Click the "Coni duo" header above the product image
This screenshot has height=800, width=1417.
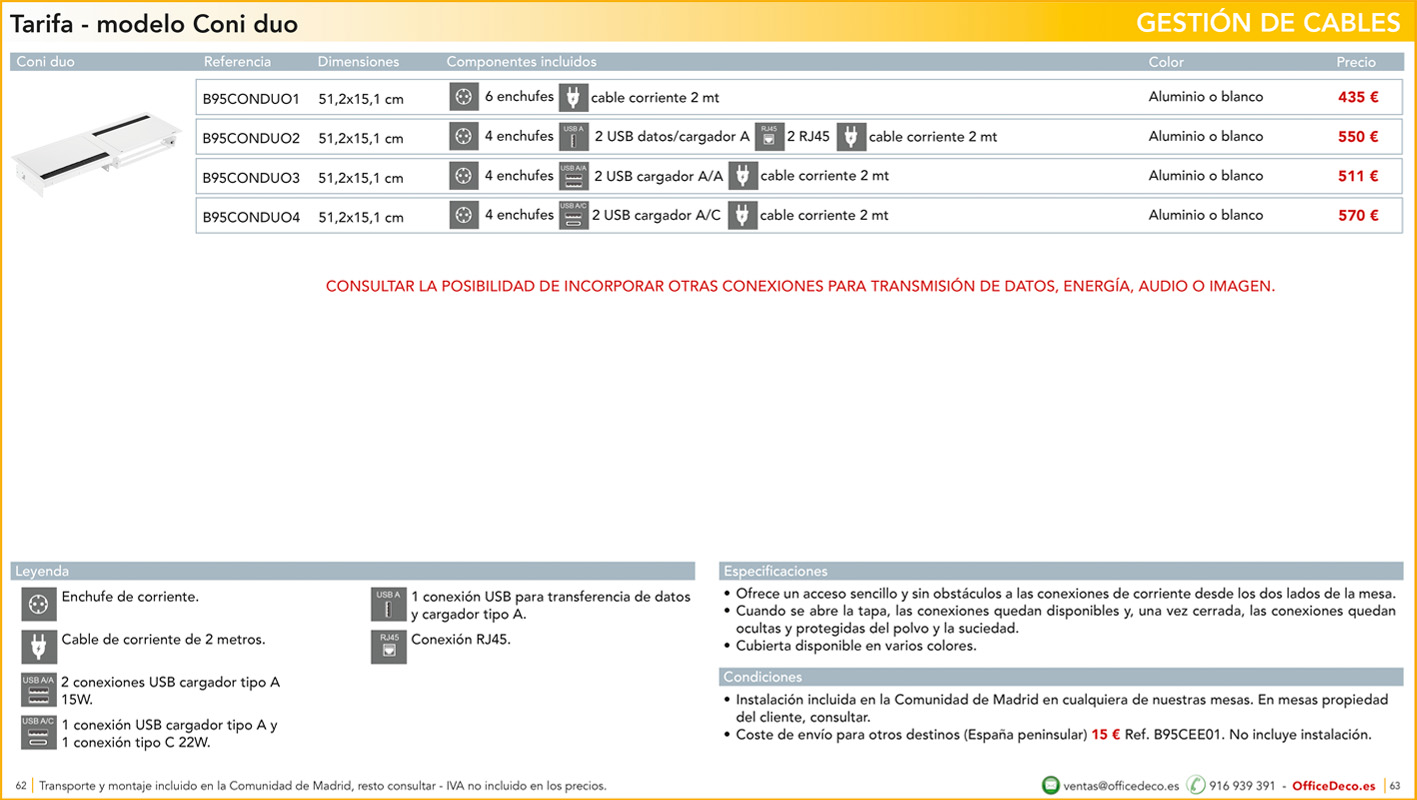pyautogui.click(x=45, y=62)
